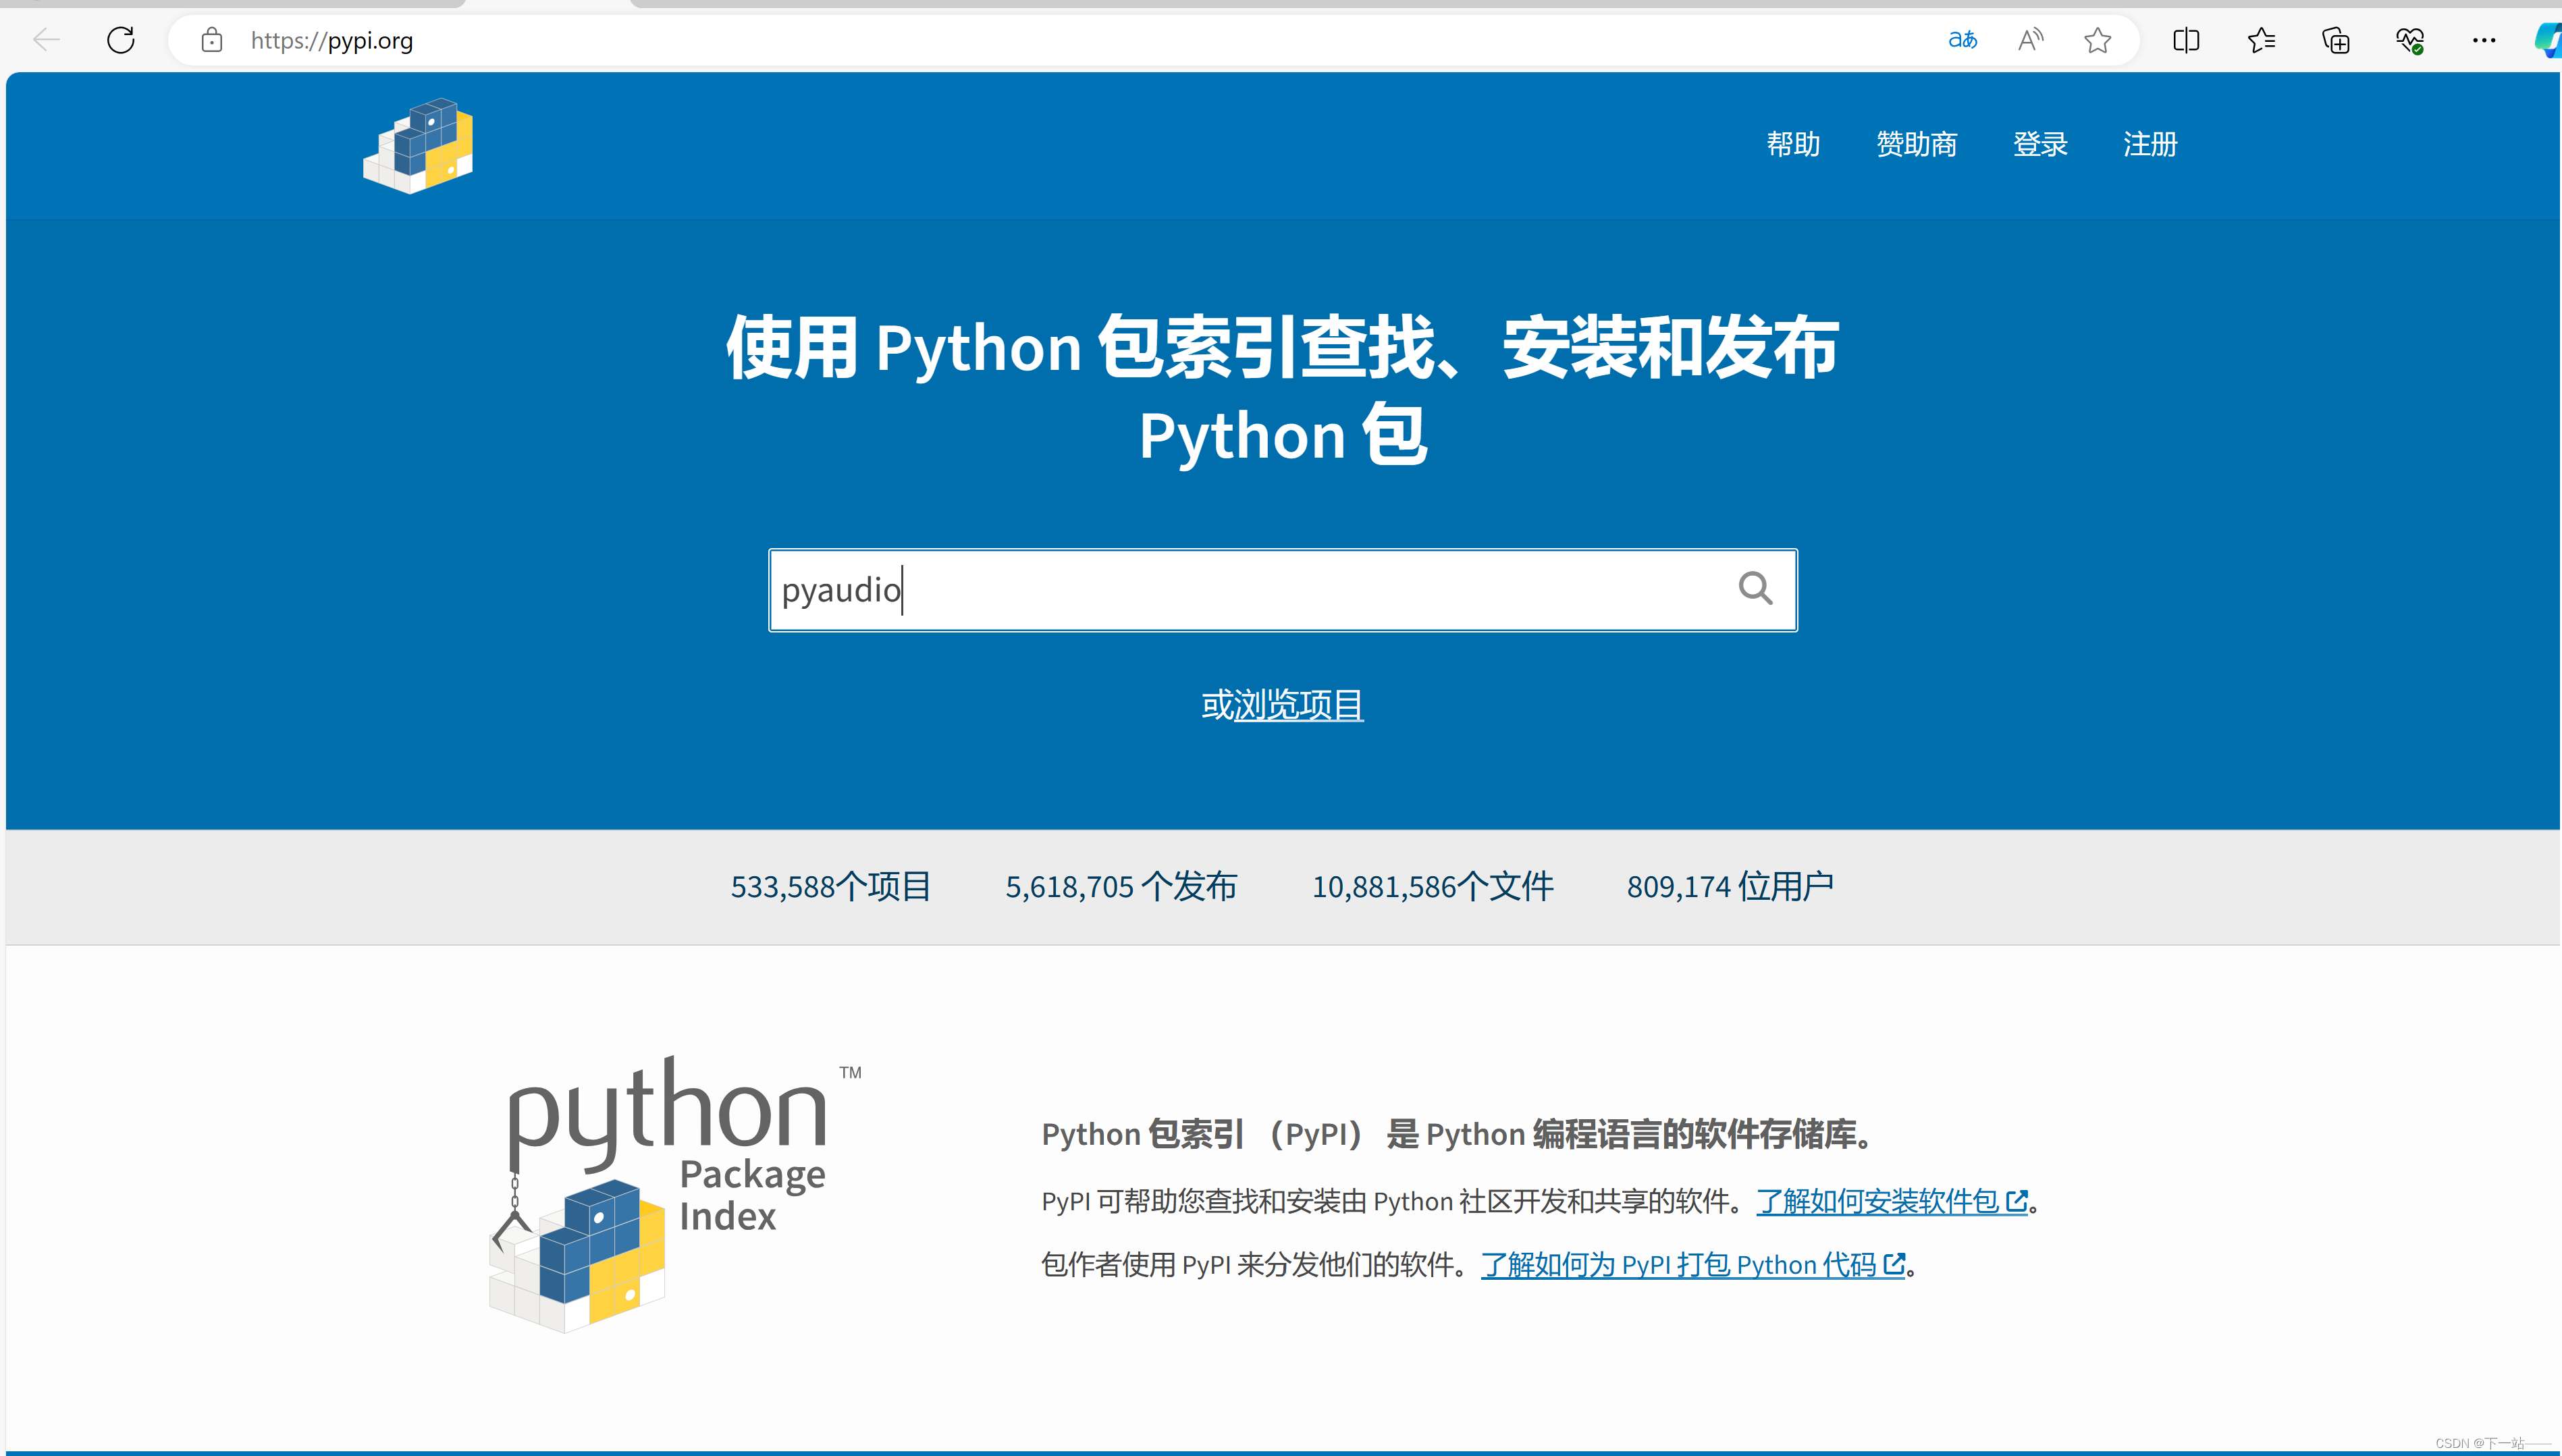
Task: Click the translate page icon
Action: pyautogui.click(x=1962, y=40)
